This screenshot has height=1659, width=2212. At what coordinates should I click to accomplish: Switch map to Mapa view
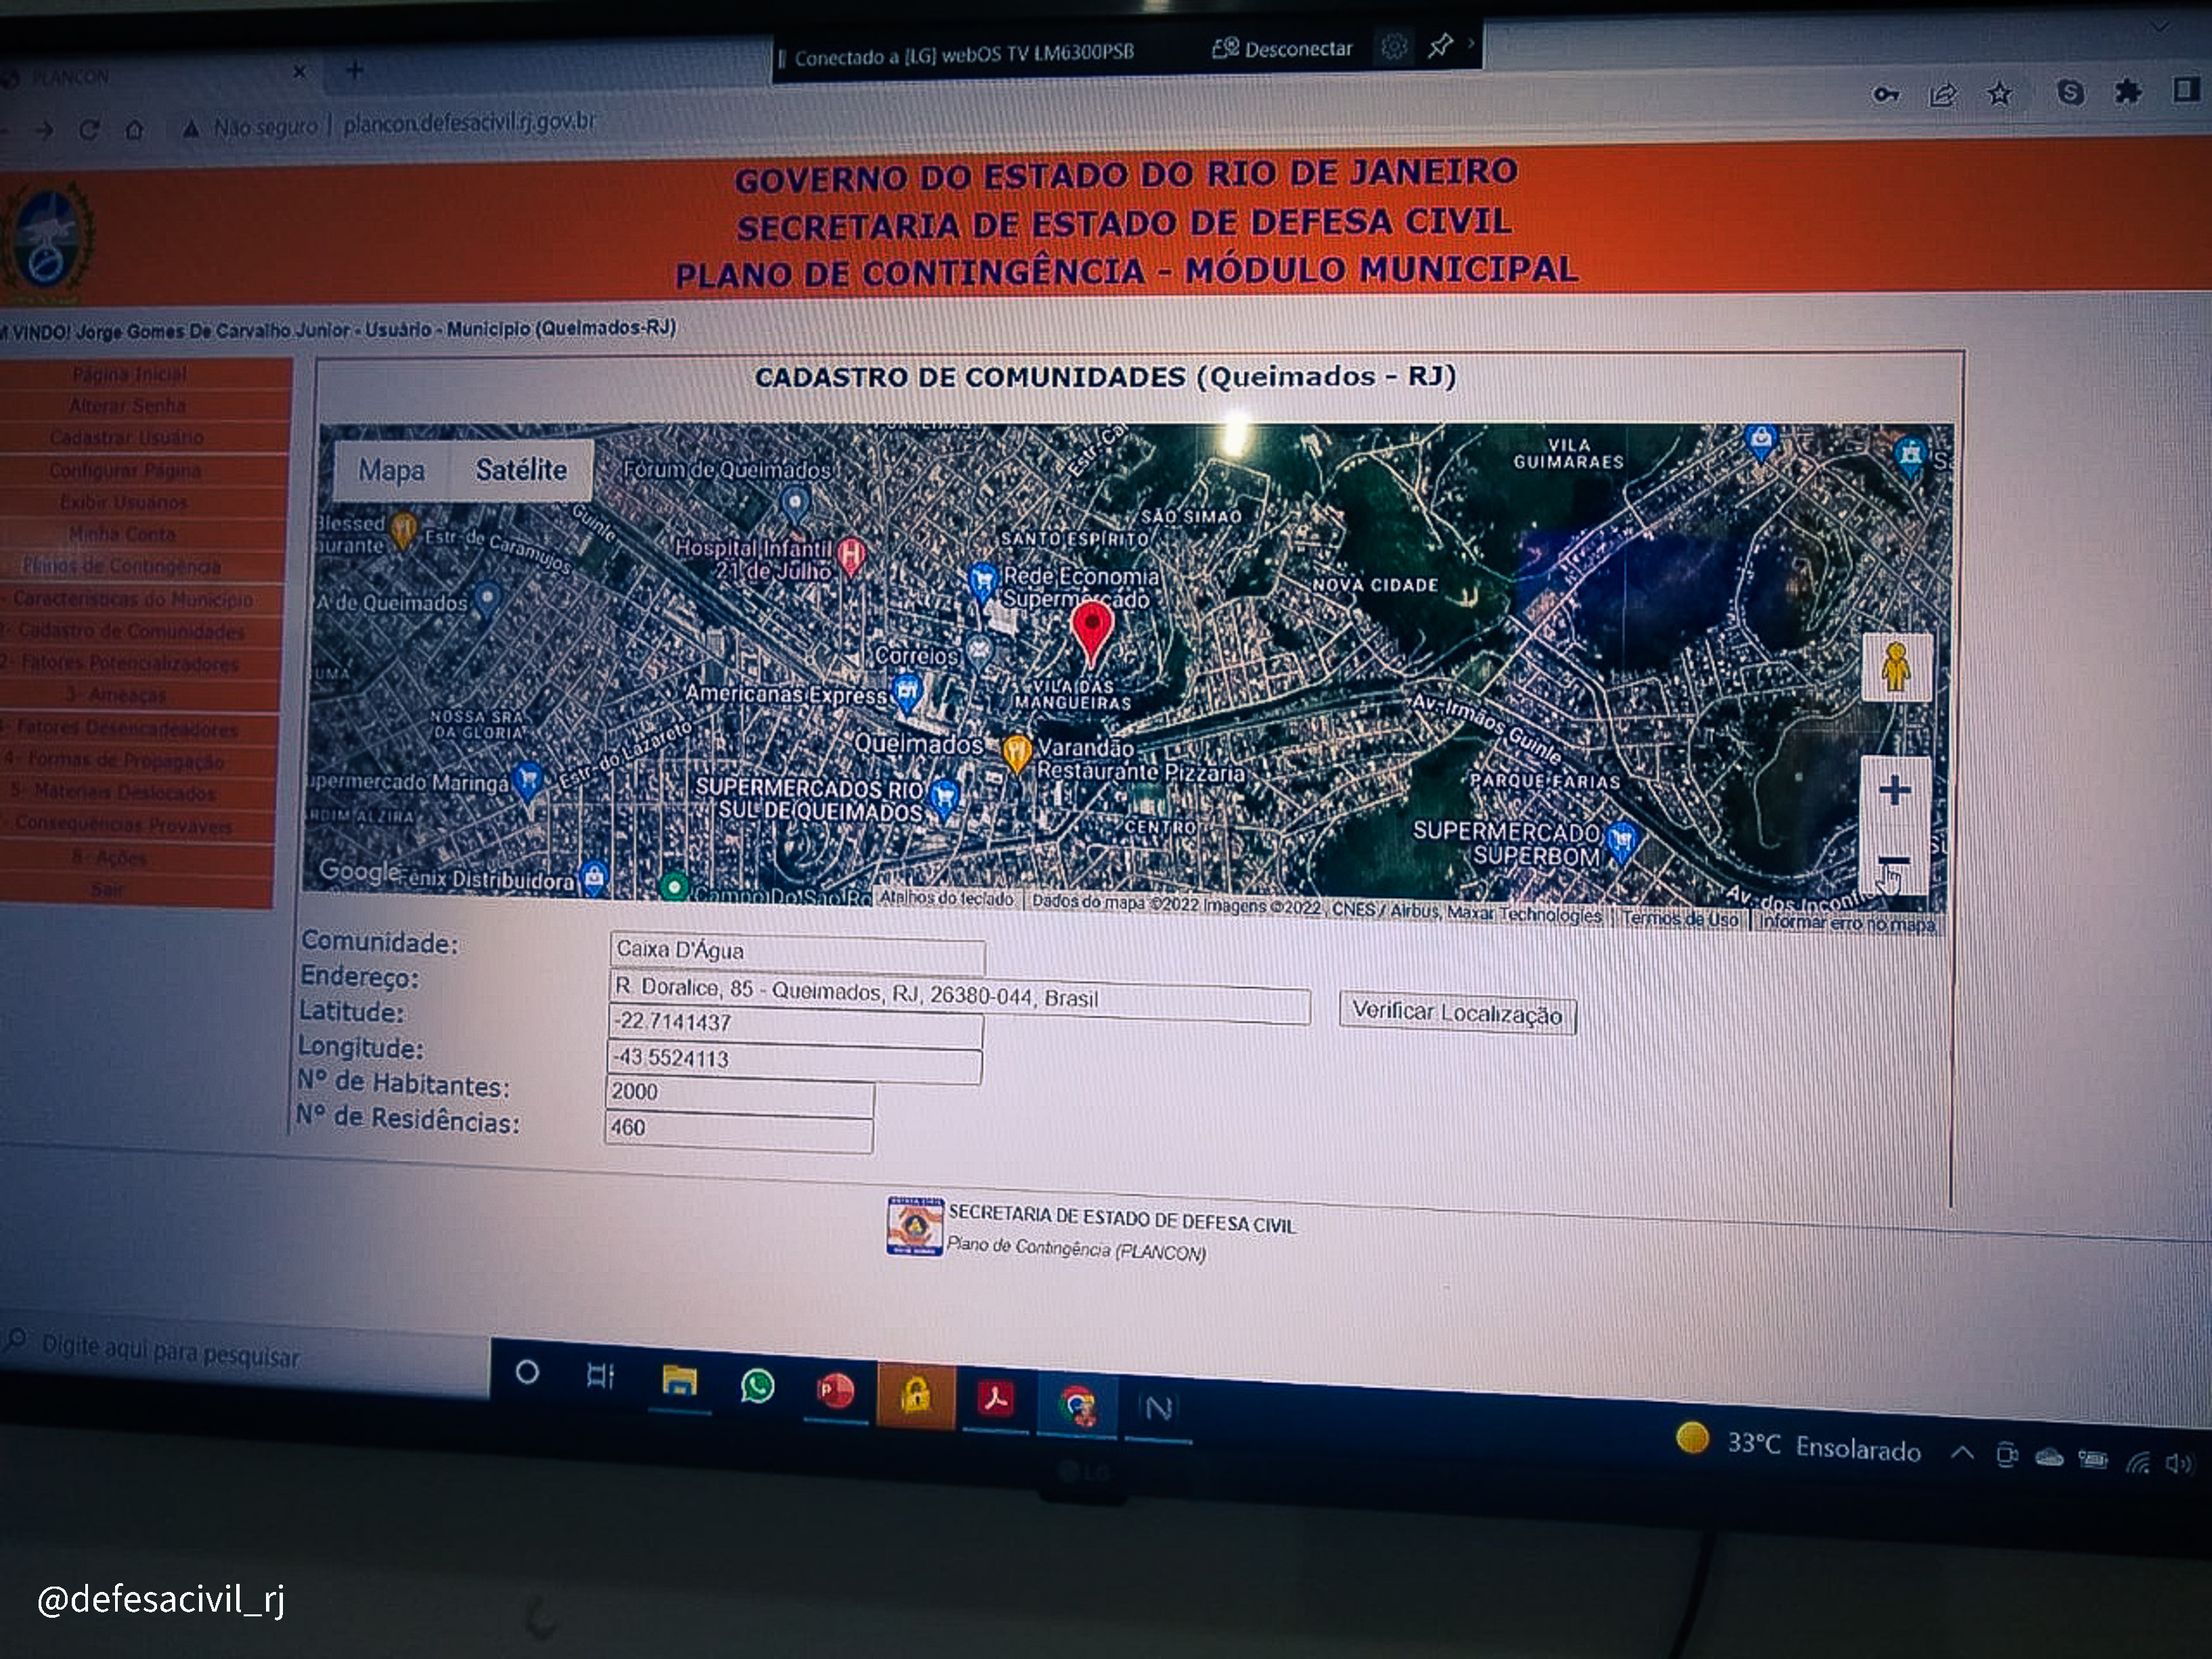pos(391,470)
